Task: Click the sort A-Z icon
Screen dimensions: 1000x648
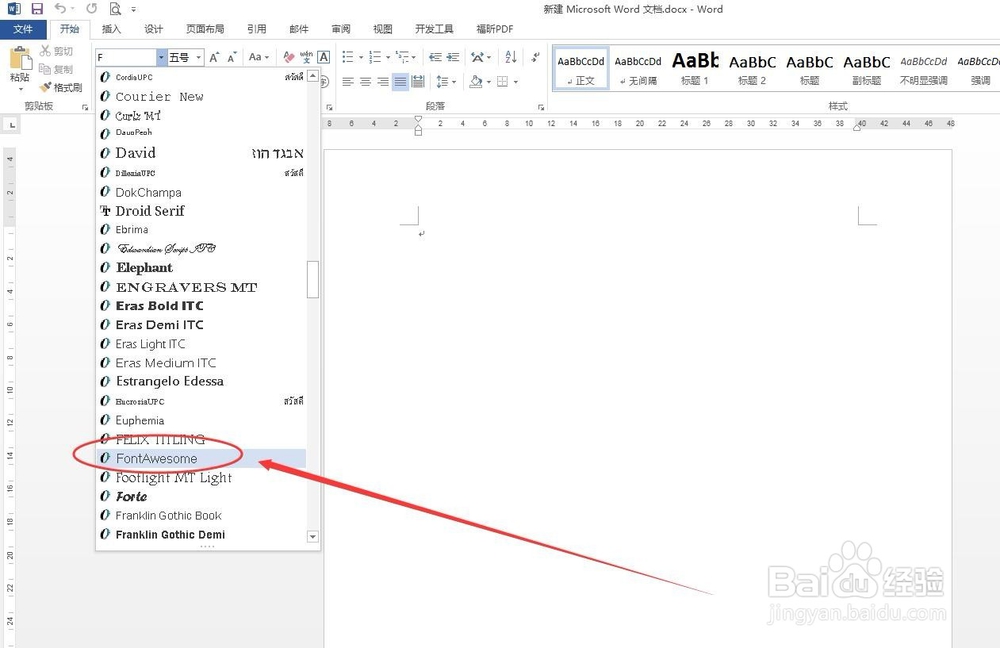Action: click(511, 57)
